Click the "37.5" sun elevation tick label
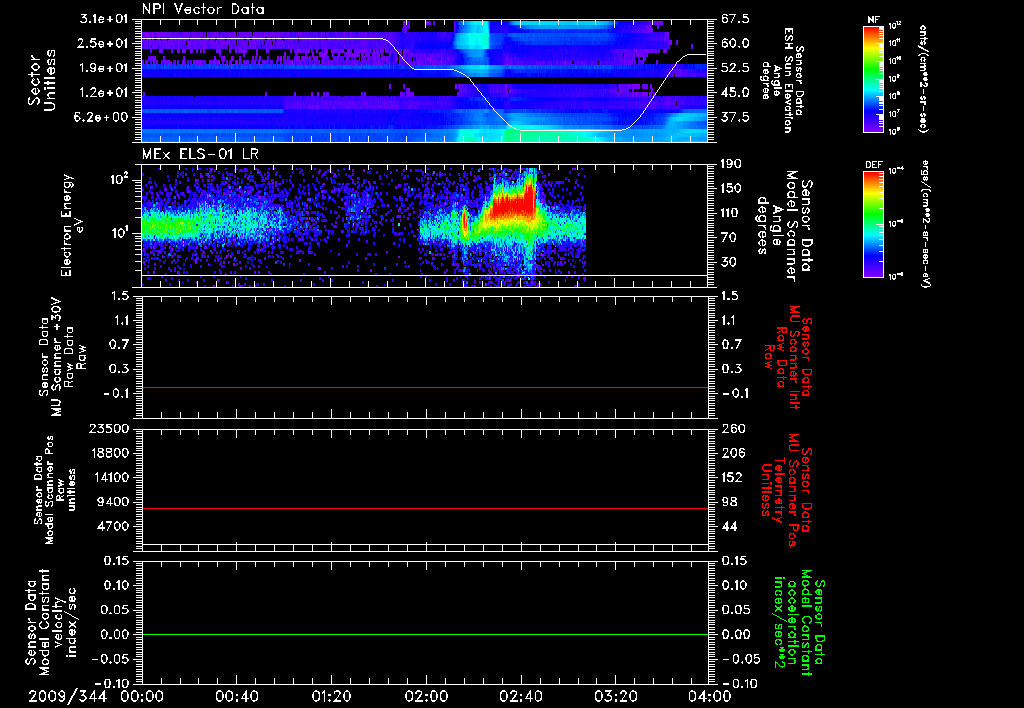This screenshot has height=708, width=1024. click(735, 118)
